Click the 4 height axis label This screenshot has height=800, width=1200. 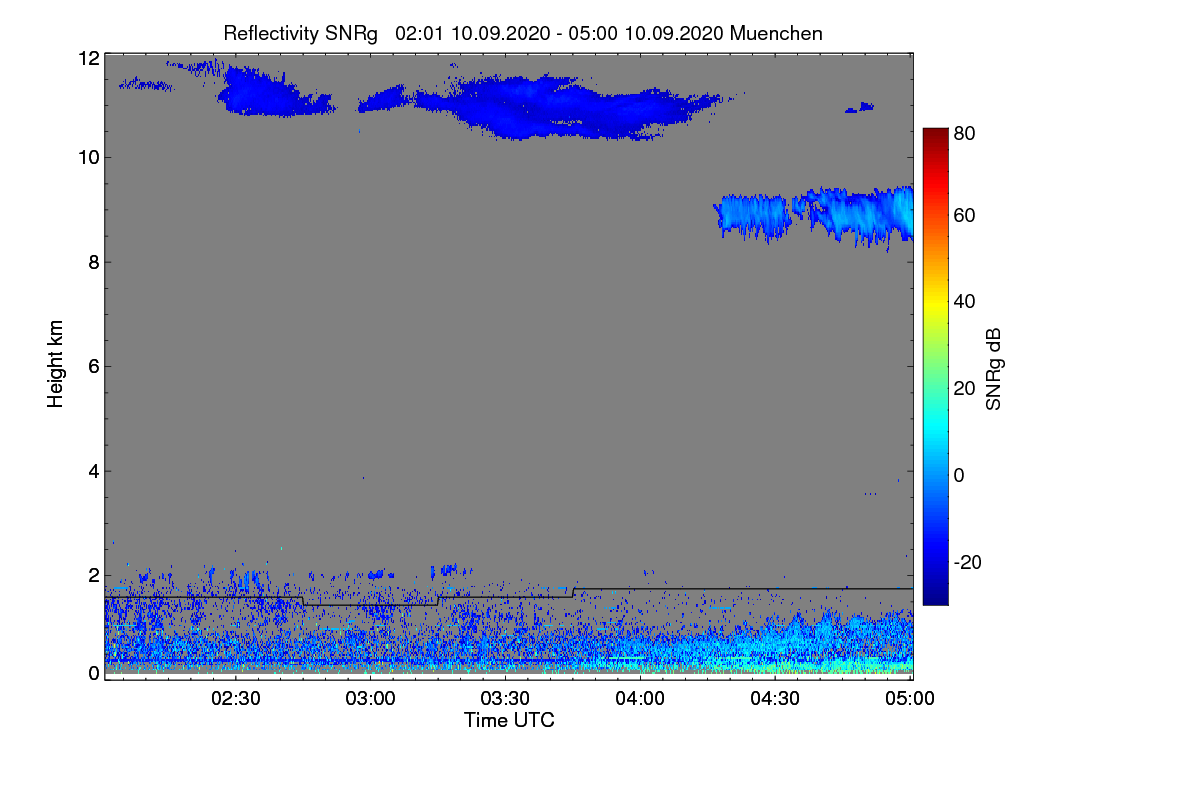tap(93, 471)
